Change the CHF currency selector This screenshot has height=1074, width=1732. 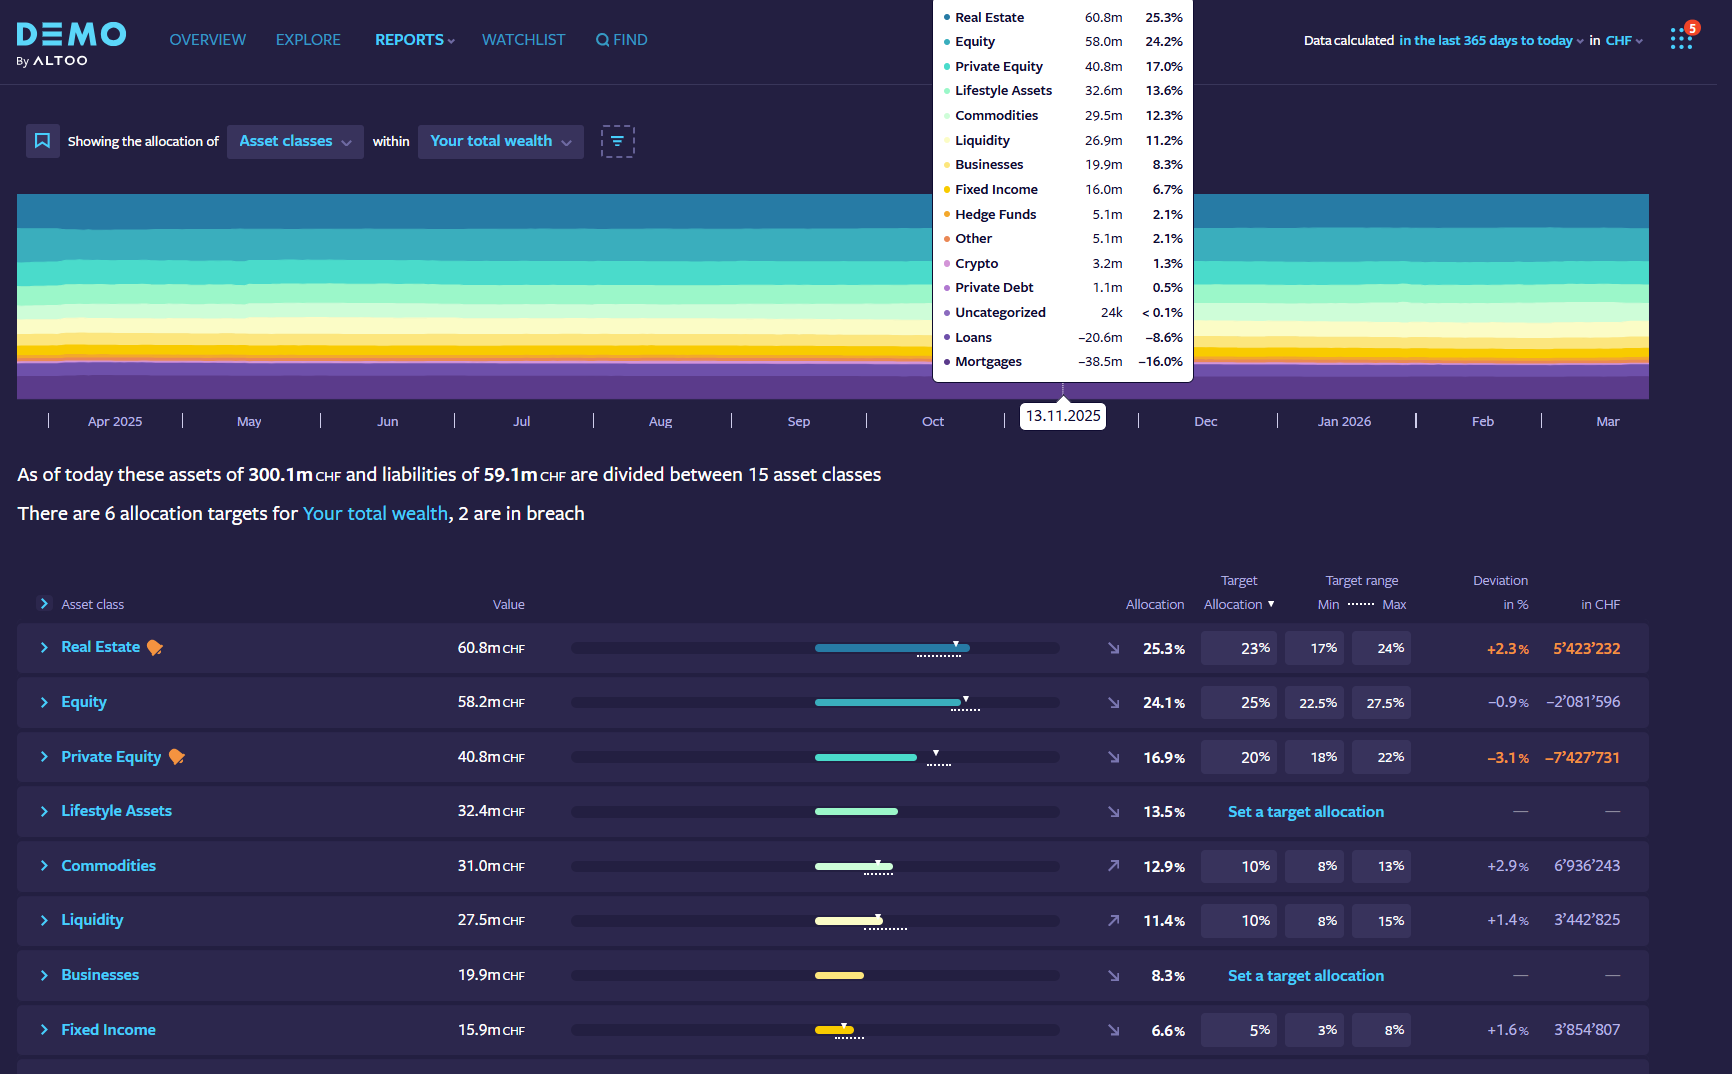[1623, 41]
